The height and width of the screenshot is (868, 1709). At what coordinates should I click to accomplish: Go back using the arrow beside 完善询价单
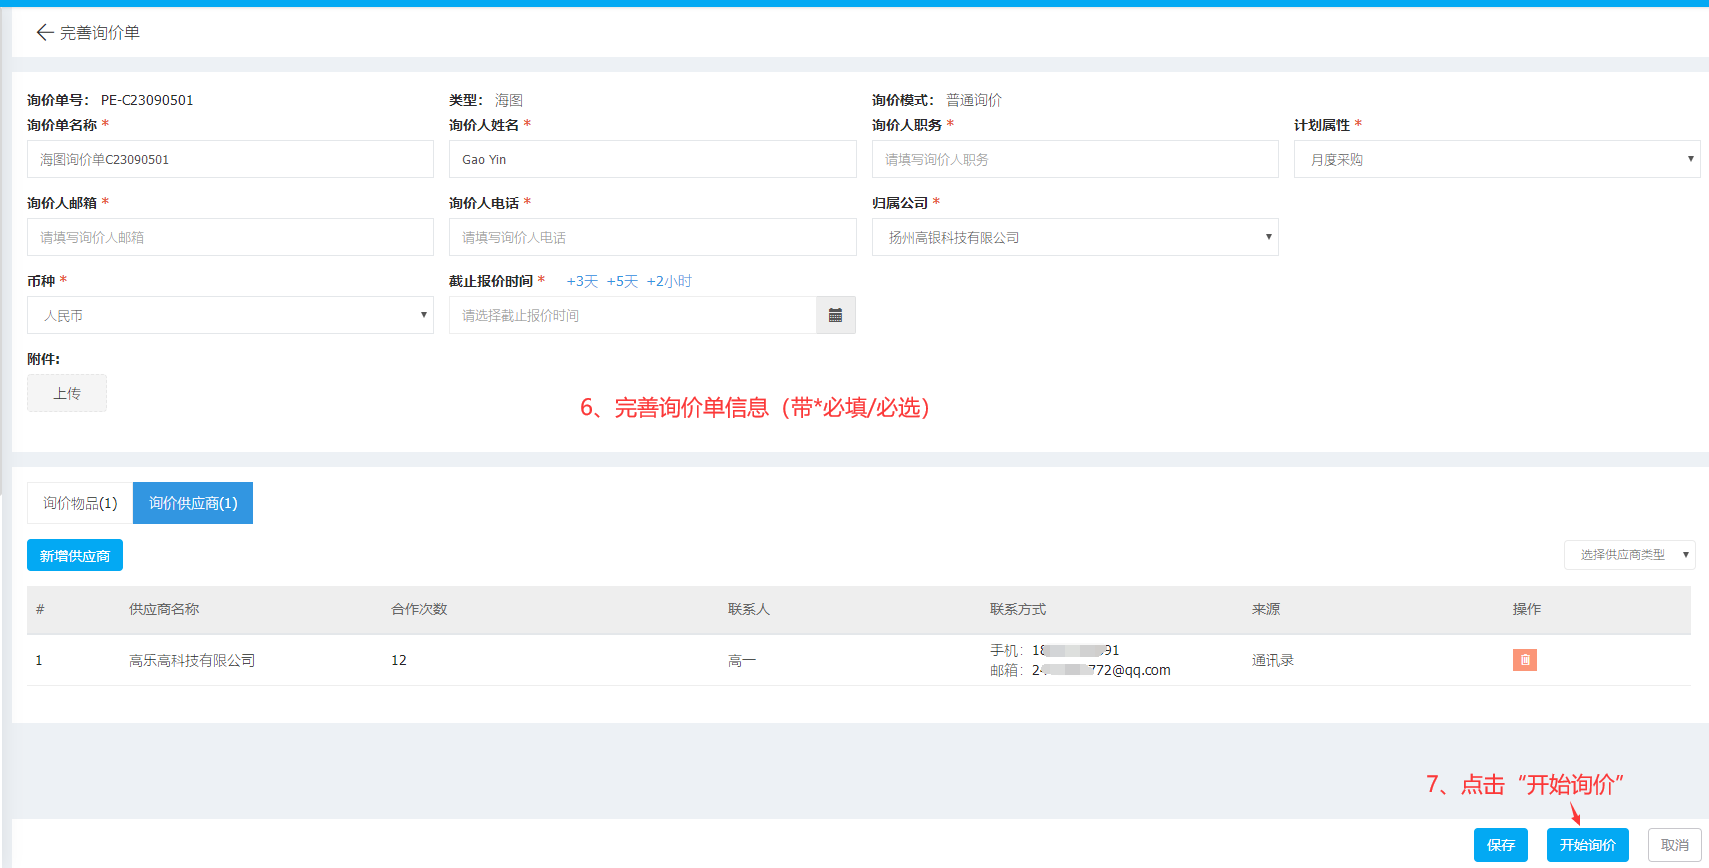pos(44,33)
